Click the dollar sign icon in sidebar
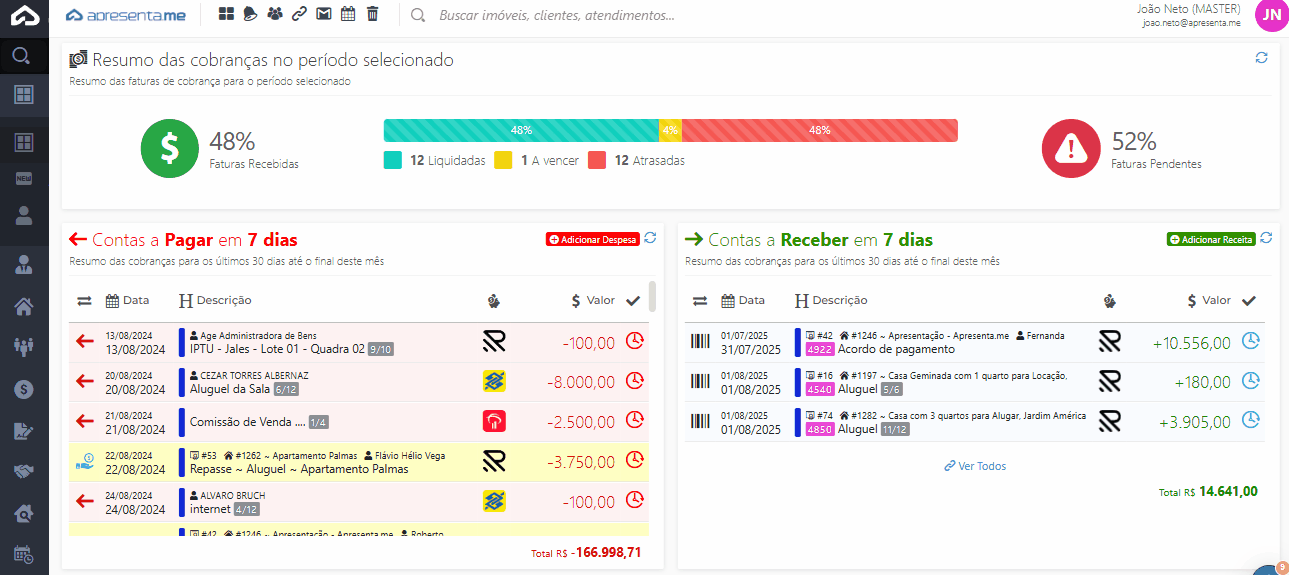The height and width of the screenshot is (575, 1289). (24, 389)
